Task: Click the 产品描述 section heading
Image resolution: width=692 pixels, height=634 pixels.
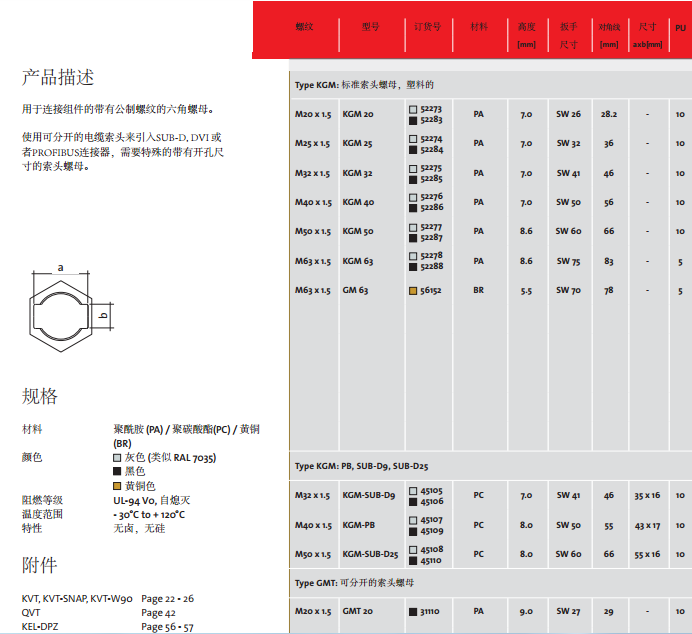Action: [x=58, y=78]
